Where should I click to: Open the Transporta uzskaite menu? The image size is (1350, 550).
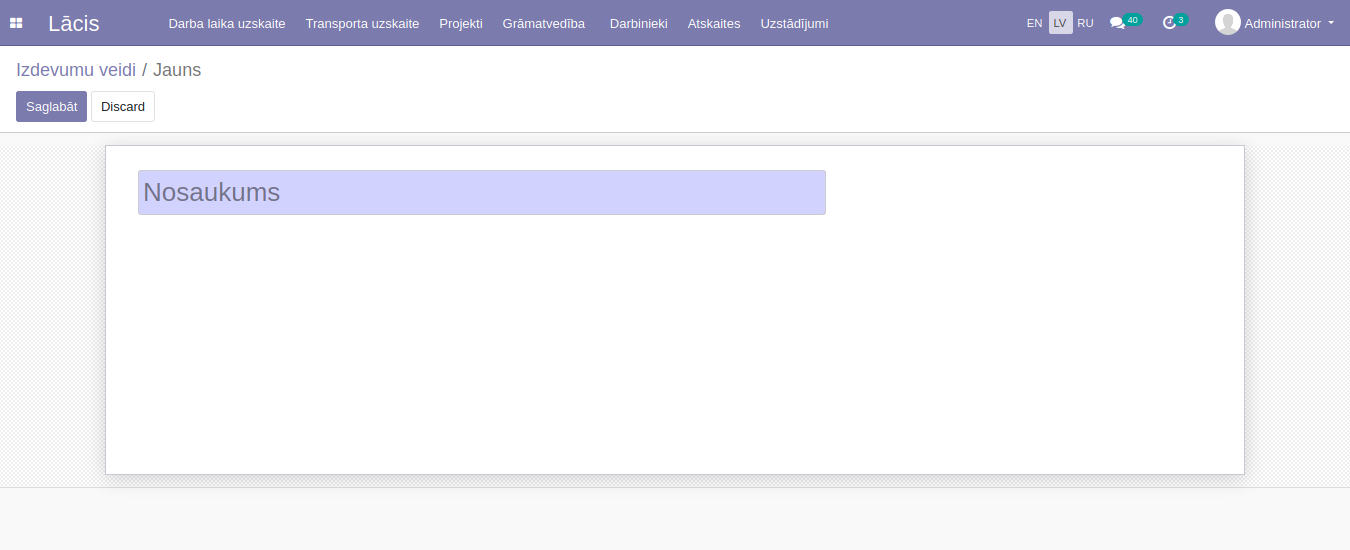pyautogui.click(x=362, y=23)
